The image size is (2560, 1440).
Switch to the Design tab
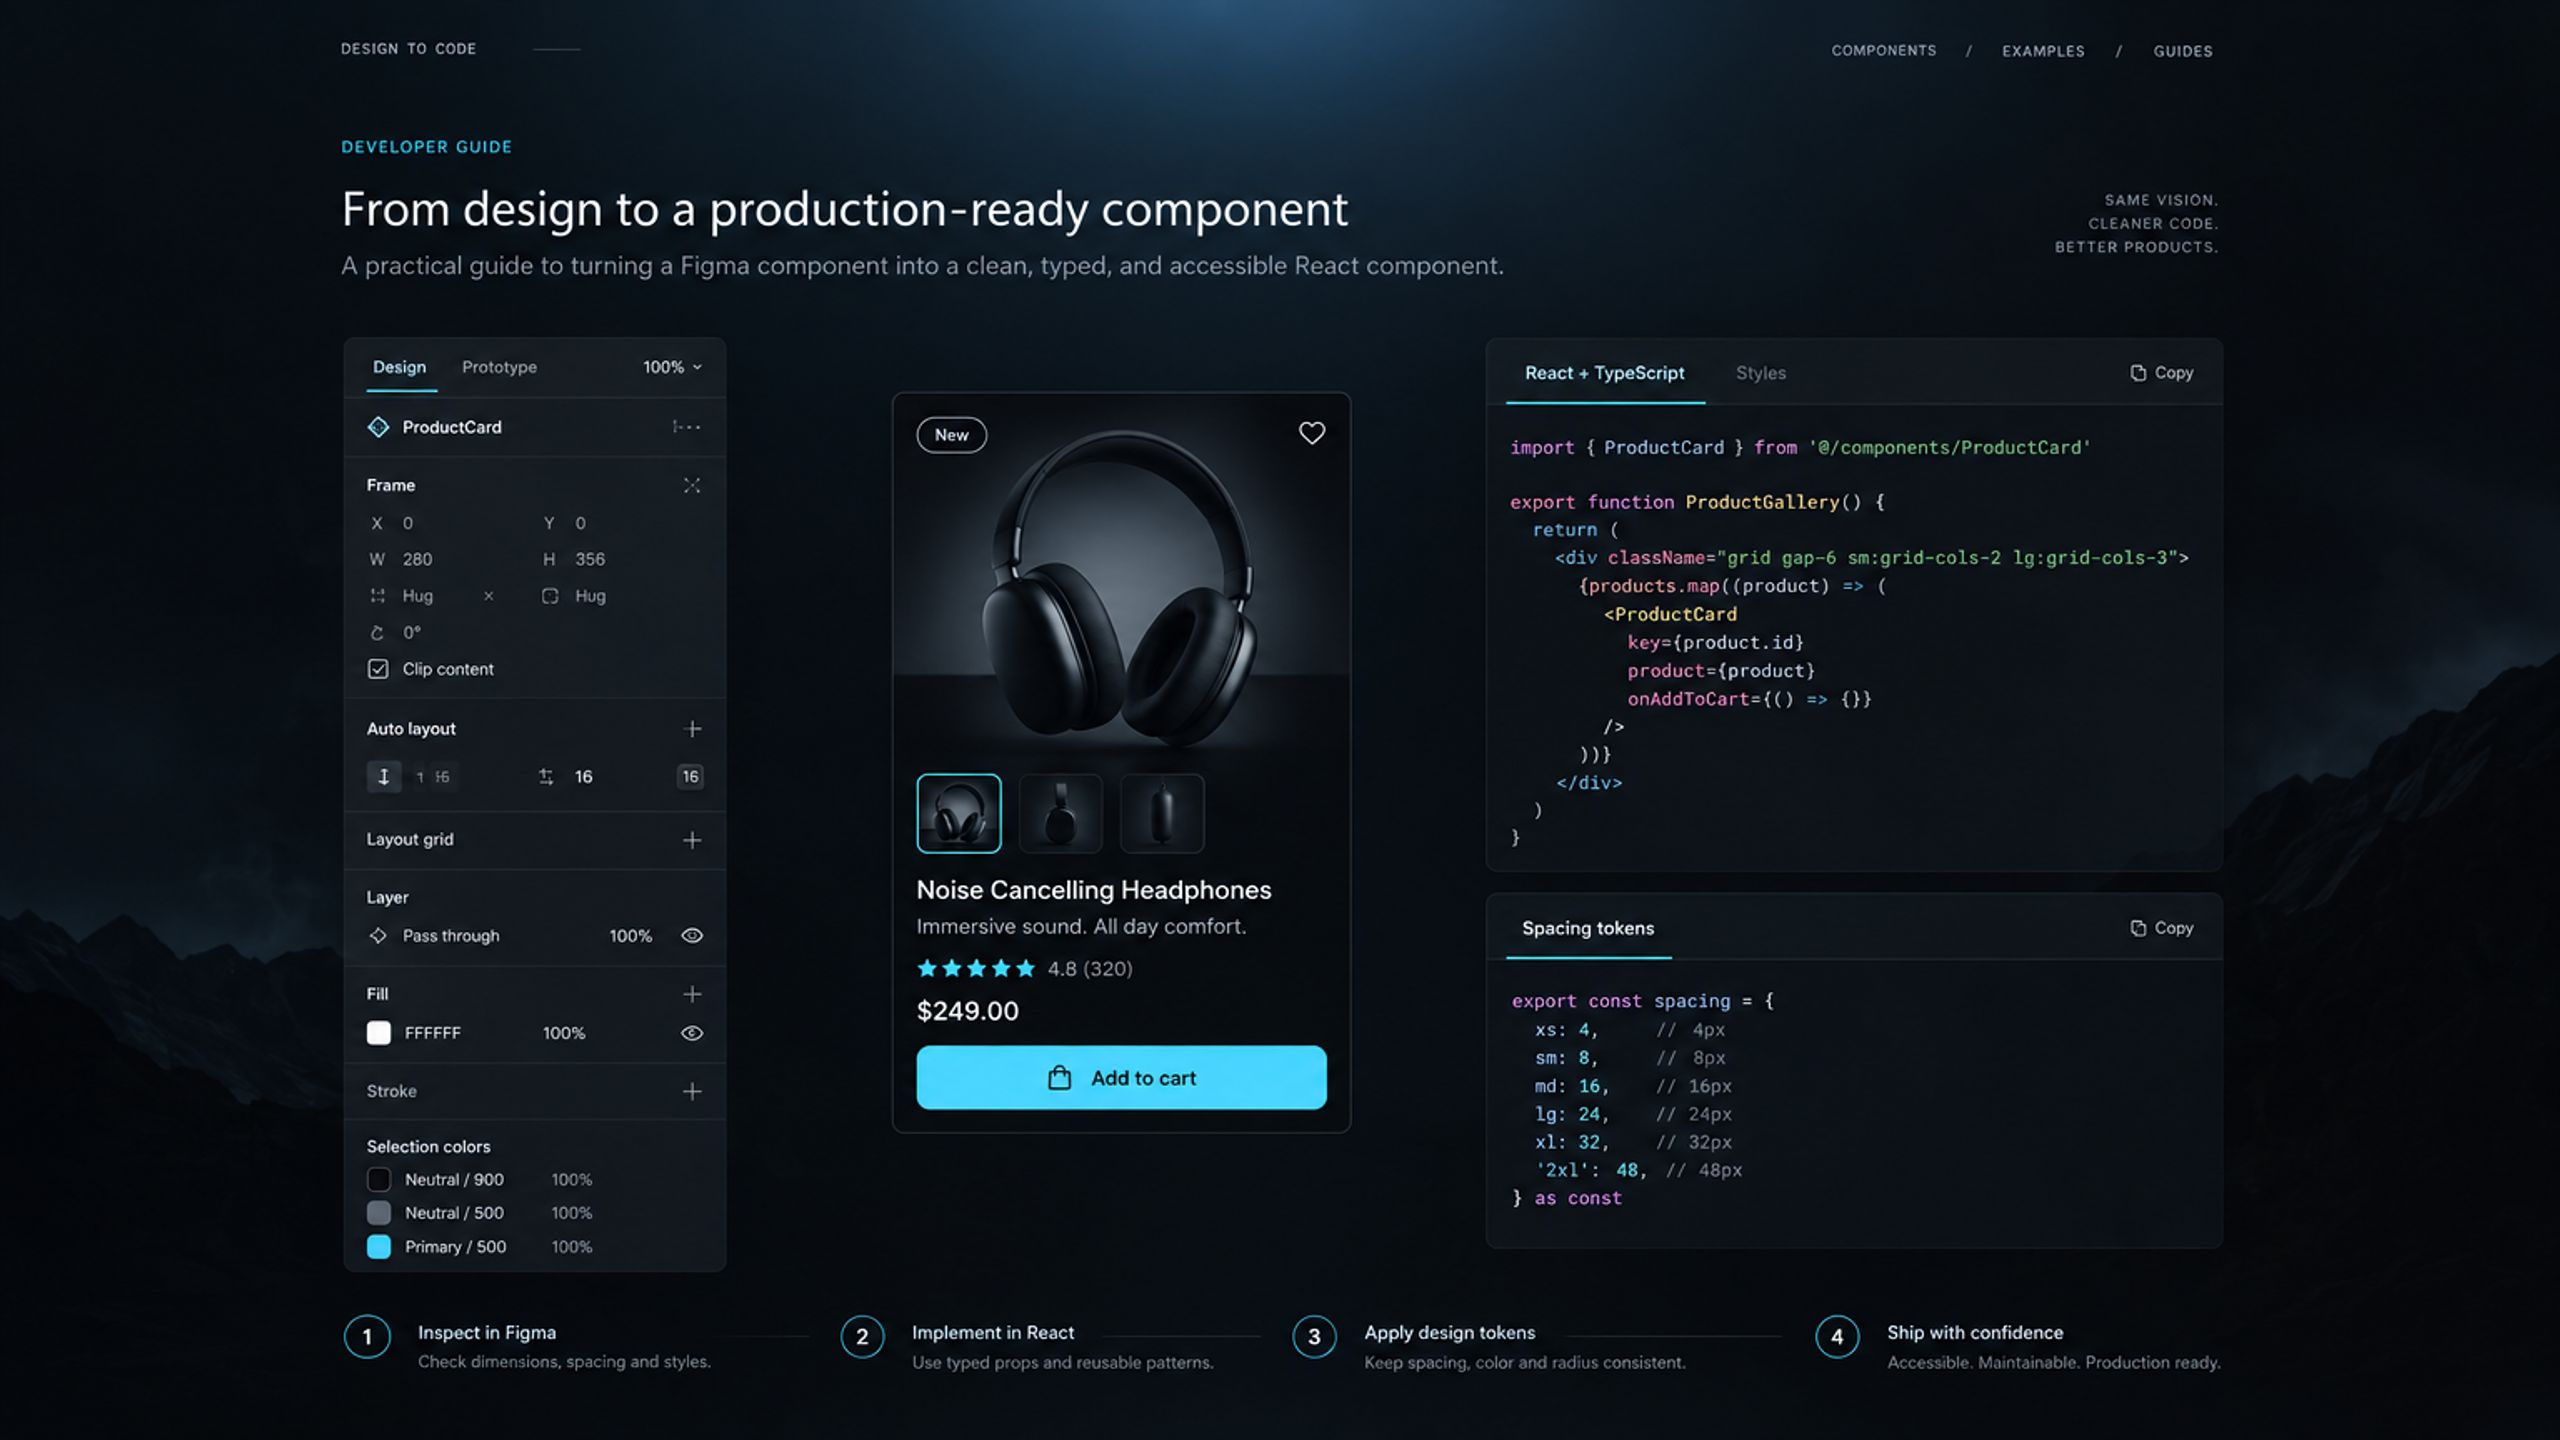point(399,367)
